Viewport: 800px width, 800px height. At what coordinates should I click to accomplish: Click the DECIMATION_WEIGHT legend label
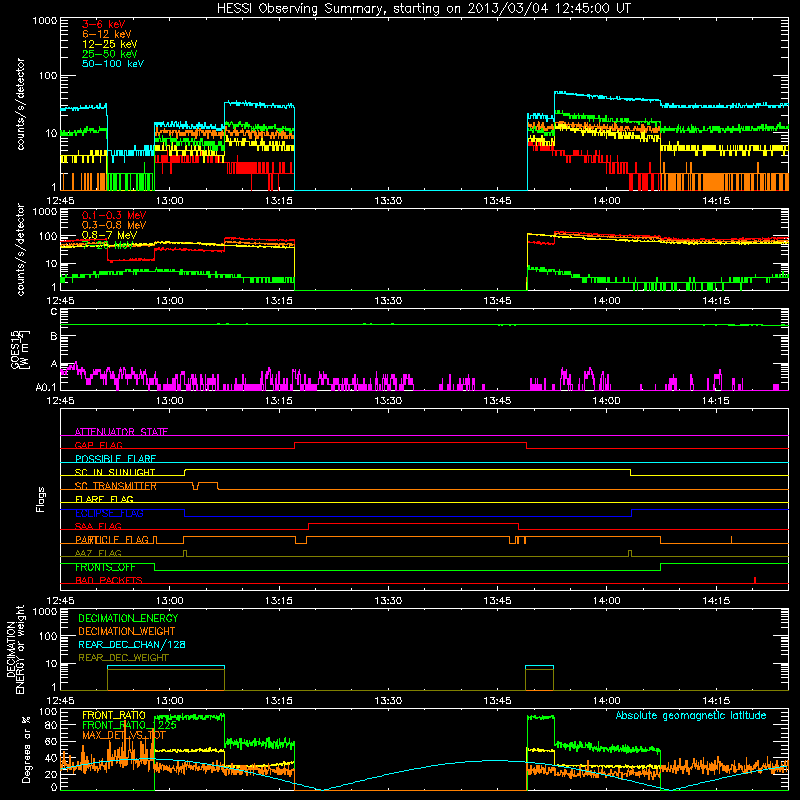127,631
